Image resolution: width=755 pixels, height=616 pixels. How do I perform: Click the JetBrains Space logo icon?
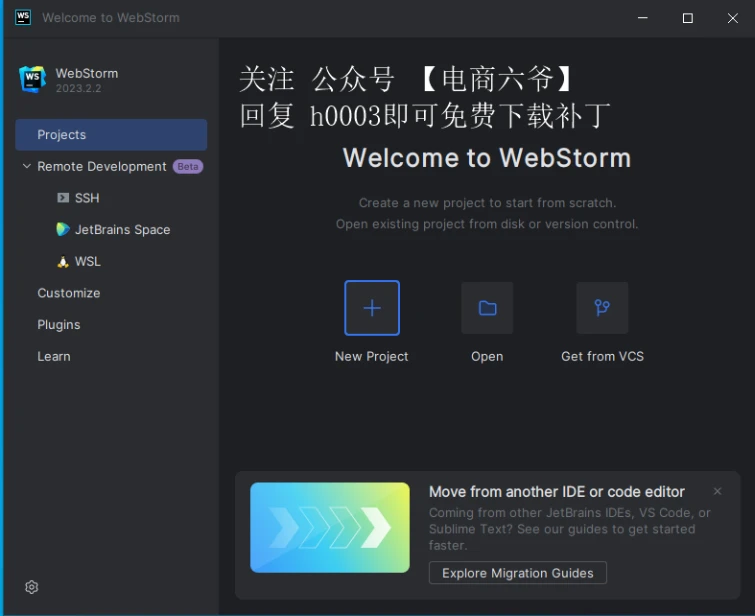coord(63,229)
